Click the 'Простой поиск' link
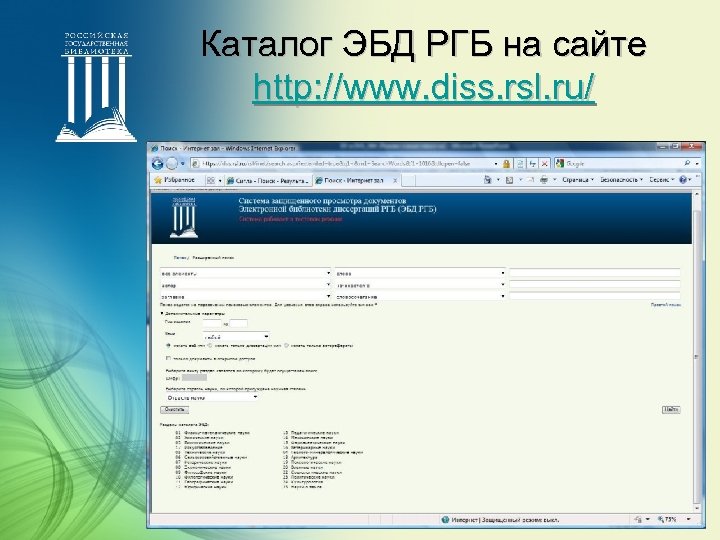Screen dimensions: 720x540 coord(666,305)
